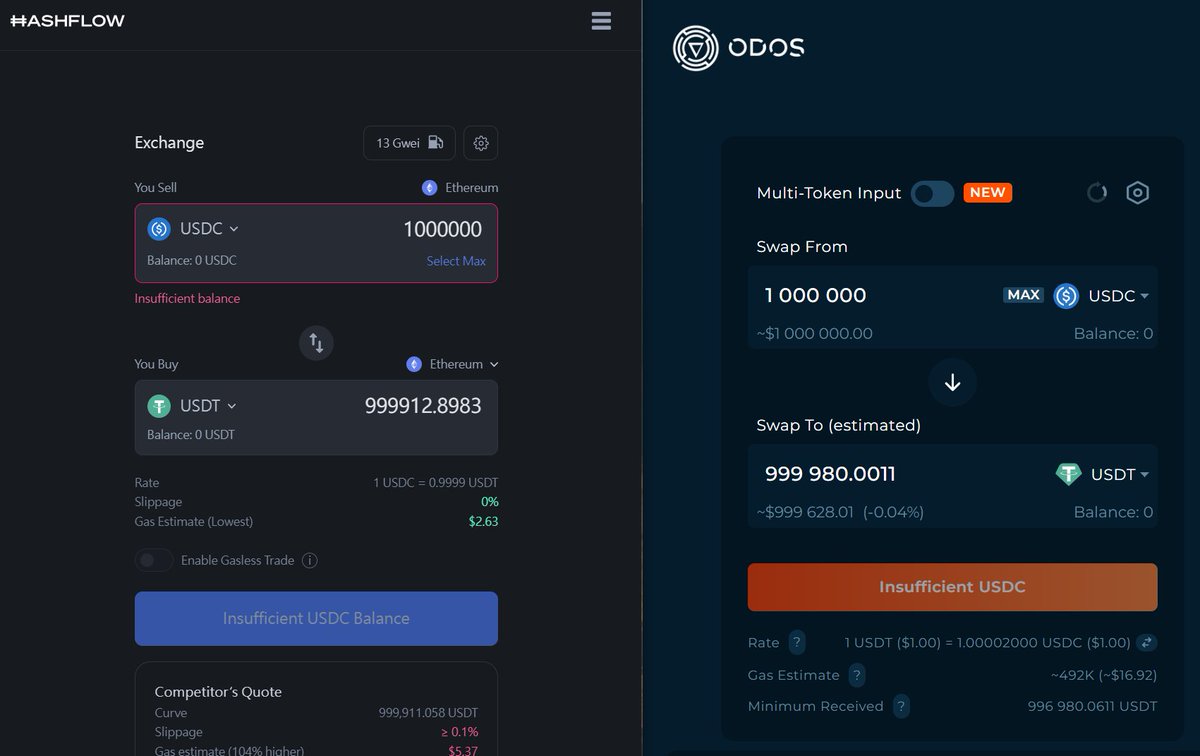Click the Hashflow buy amount 999912.8983
This screenshot has width=1200, height=756.
tap(423, 406)
